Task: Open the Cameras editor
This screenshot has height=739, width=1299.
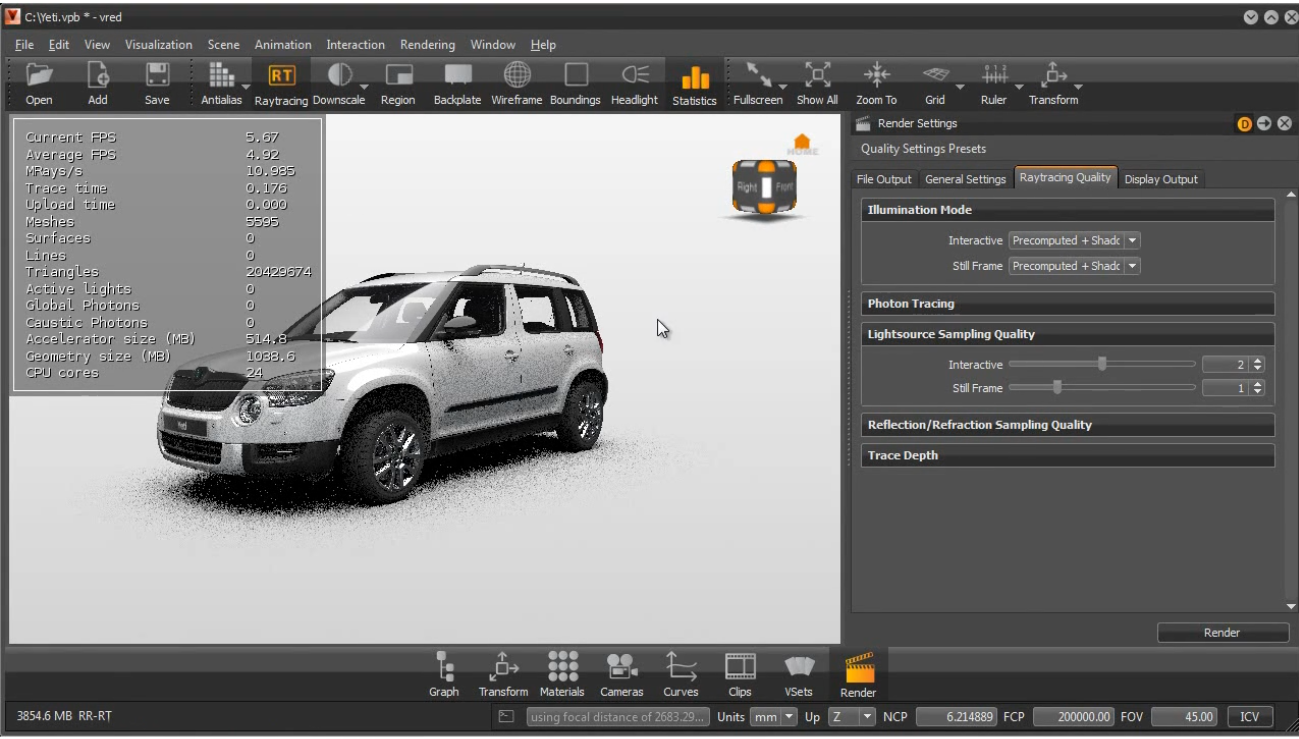Action: tap(621, 675)
